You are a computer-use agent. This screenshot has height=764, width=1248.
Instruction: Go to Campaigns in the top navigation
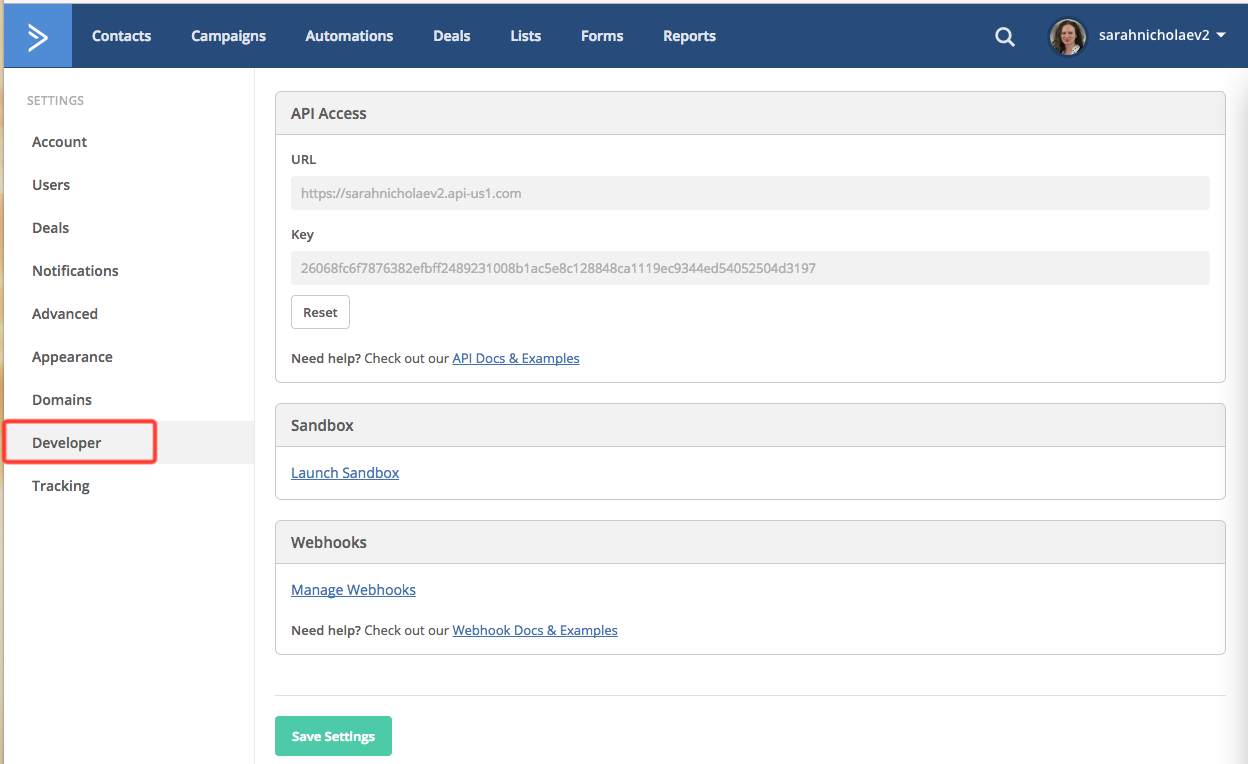click(x=228, y=36)
